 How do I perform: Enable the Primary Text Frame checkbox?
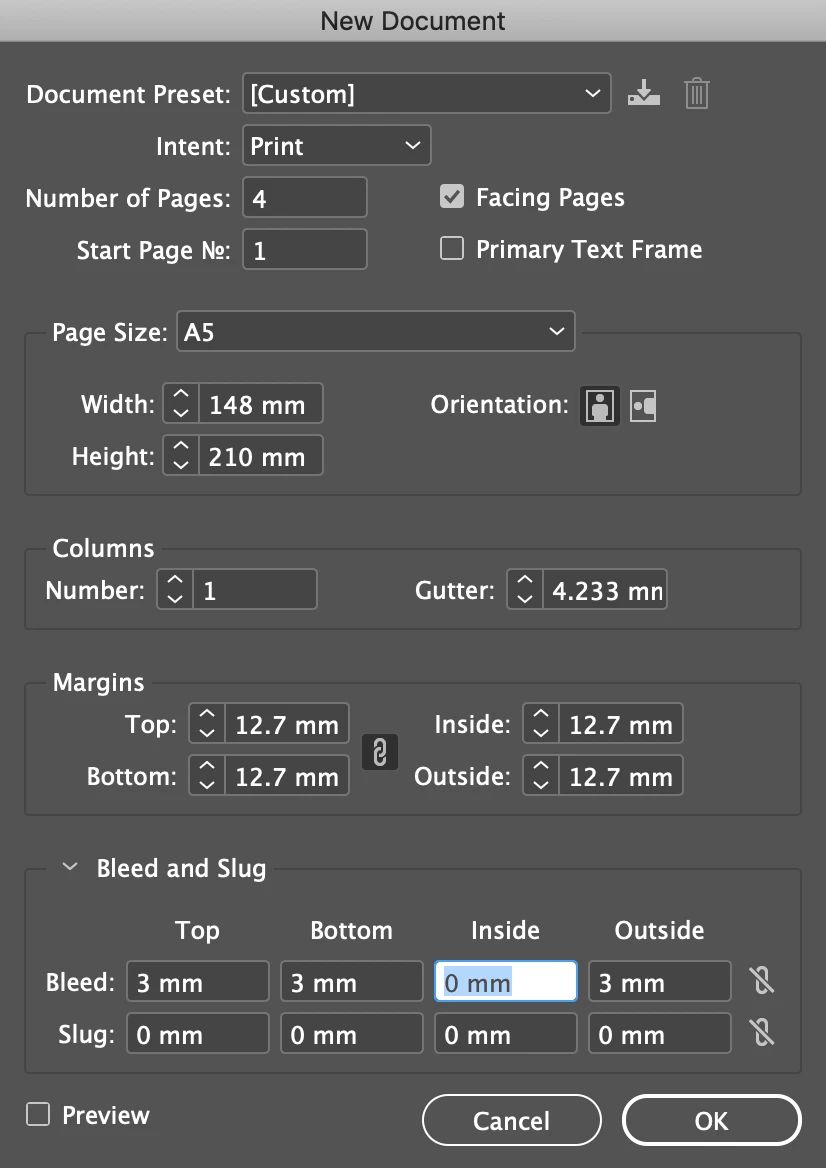(452, 249)
